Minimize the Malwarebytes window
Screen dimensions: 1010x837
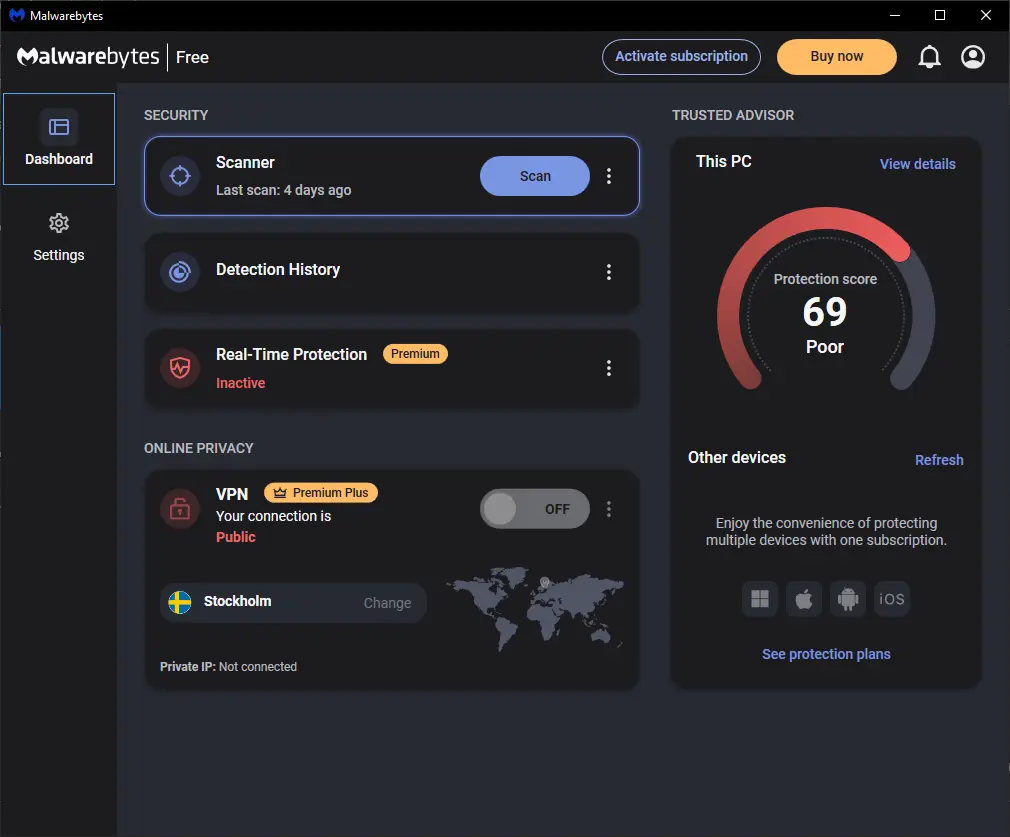(895, 15)
